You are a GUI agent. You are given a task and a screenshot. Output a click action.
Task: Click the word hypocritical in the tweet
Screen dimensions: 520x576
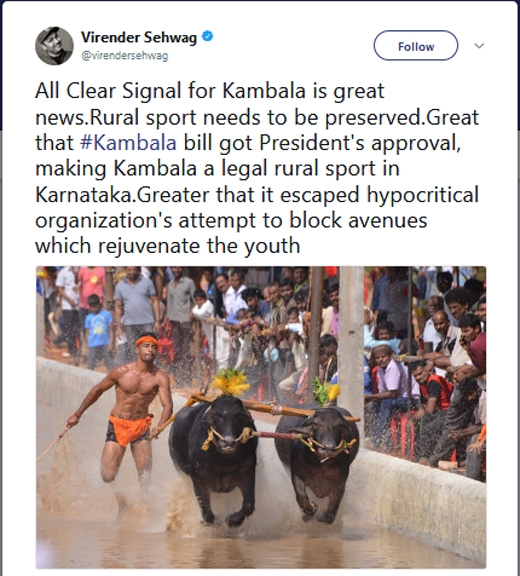pos(423,195)
